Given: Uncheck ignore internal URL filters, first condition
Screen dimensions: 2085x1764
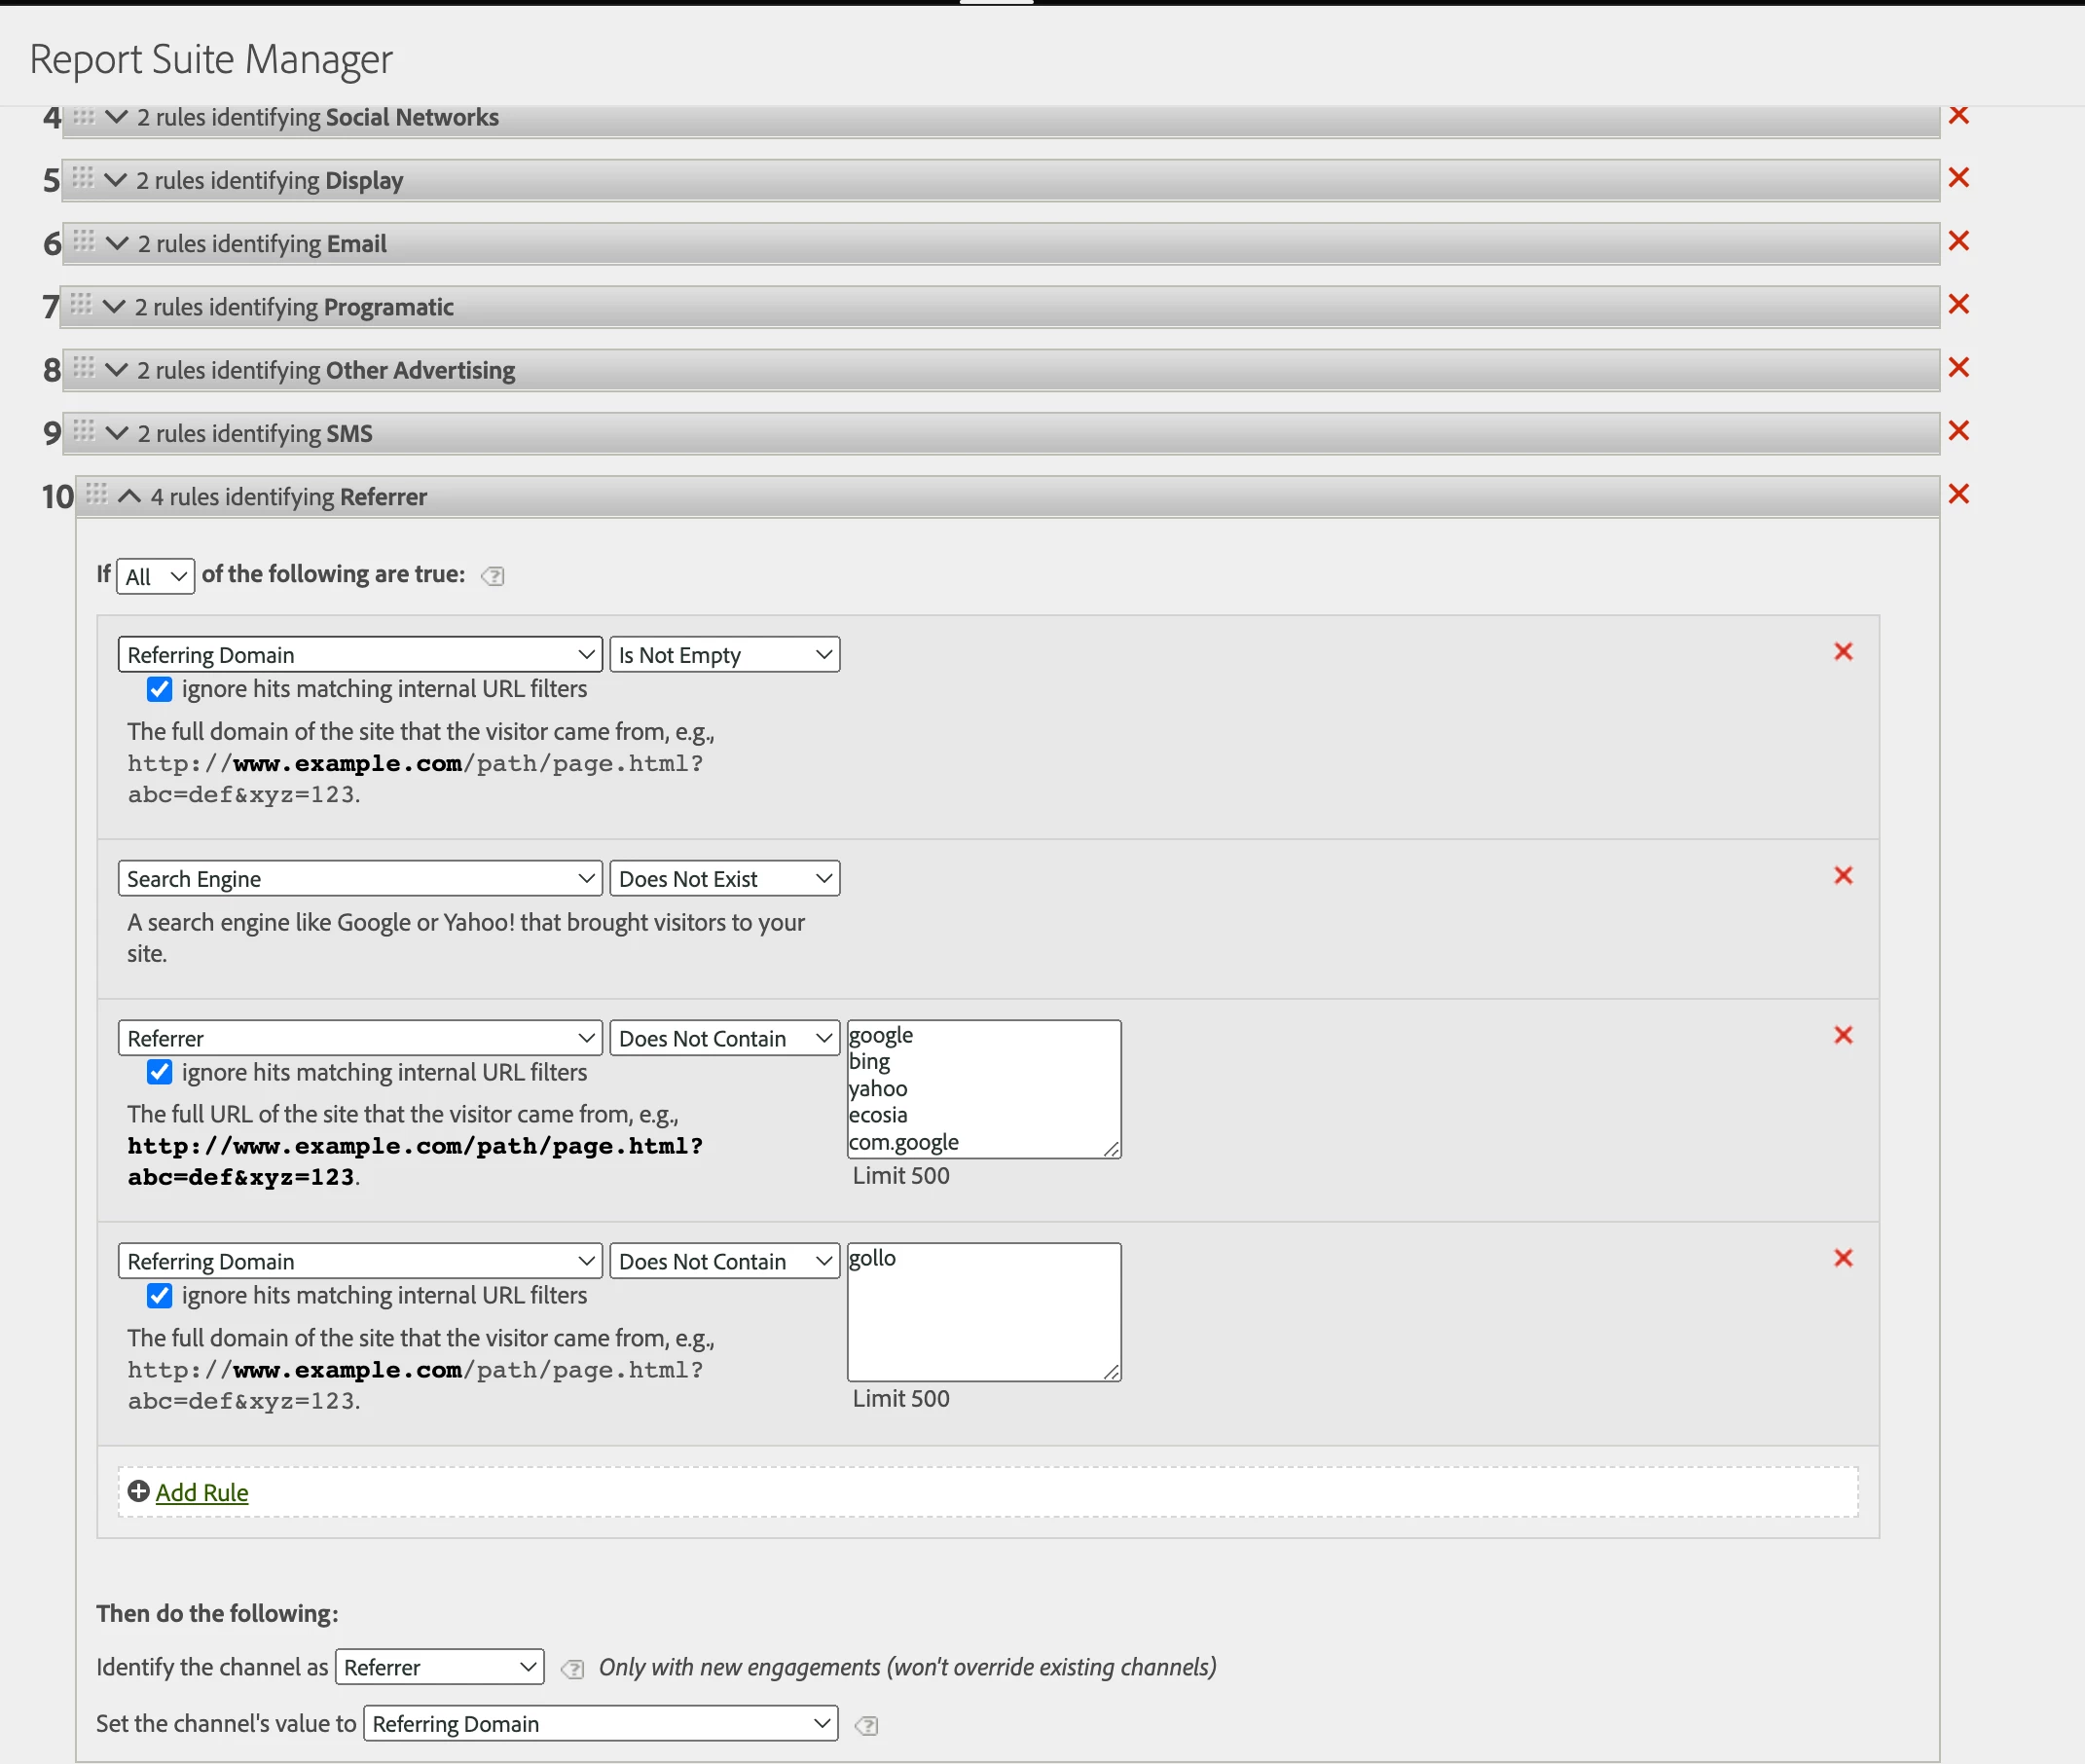Looking at the screenshot, I should 160,689.
